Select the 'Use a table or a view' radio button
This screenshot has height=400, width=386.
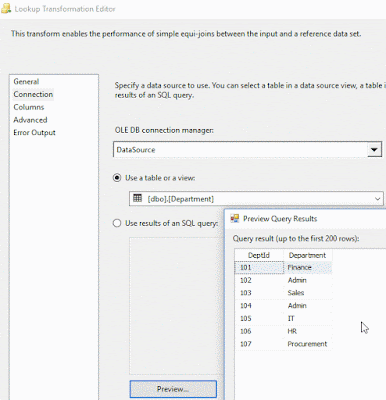[x=117, y=178]
